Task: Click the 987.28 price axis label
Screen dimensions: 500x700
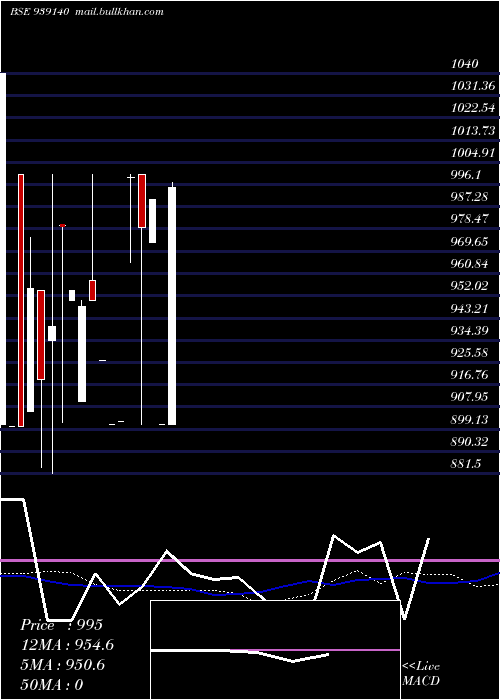Action: click(x=469, y=197)
